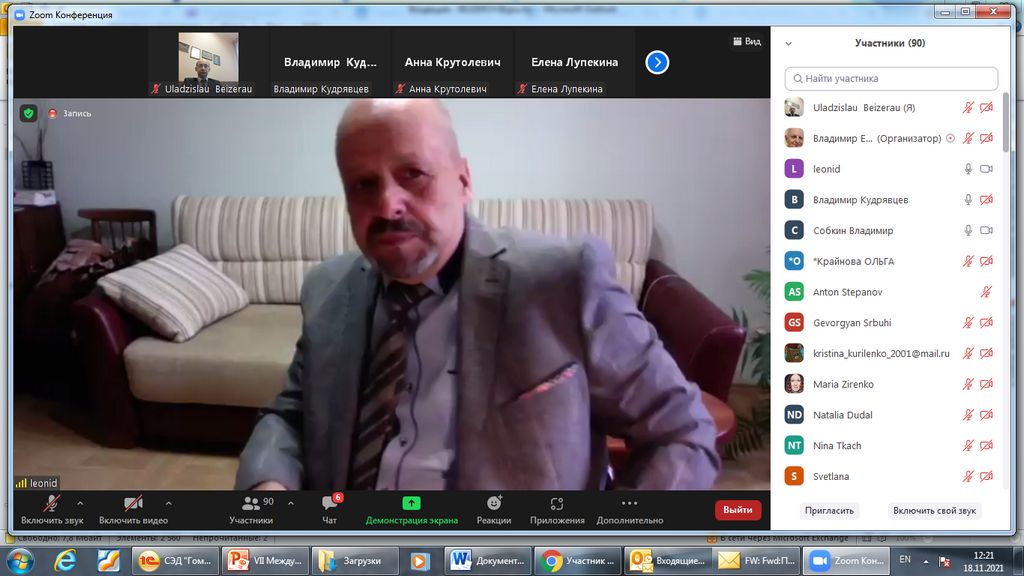This screenshot has width=1024, height=576.
Task: Start camera with Включить видео button
Action: point(133,510)
